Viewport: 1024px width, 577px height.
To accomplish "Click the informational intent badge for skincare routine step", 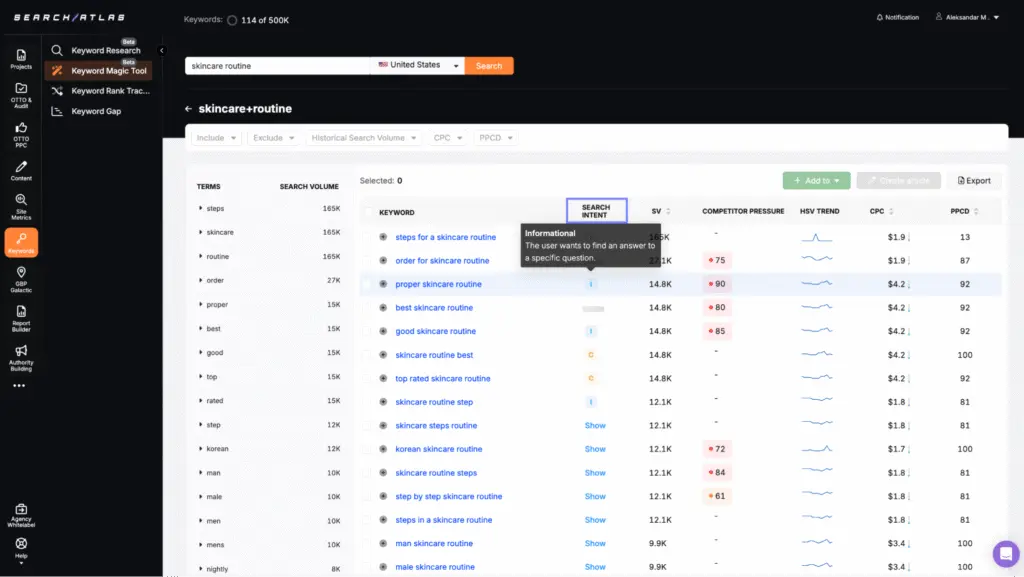I will click(591, 402).
